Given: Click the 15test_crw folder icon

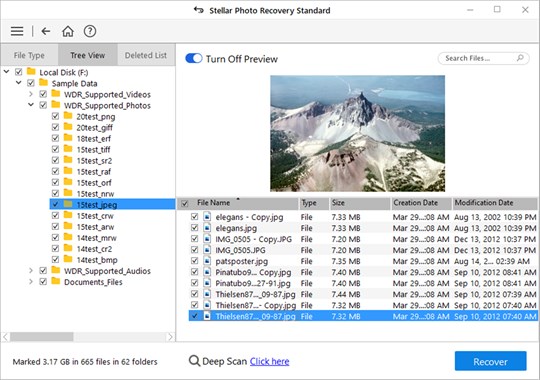Looking at the screenshot, I should [68, 215].
